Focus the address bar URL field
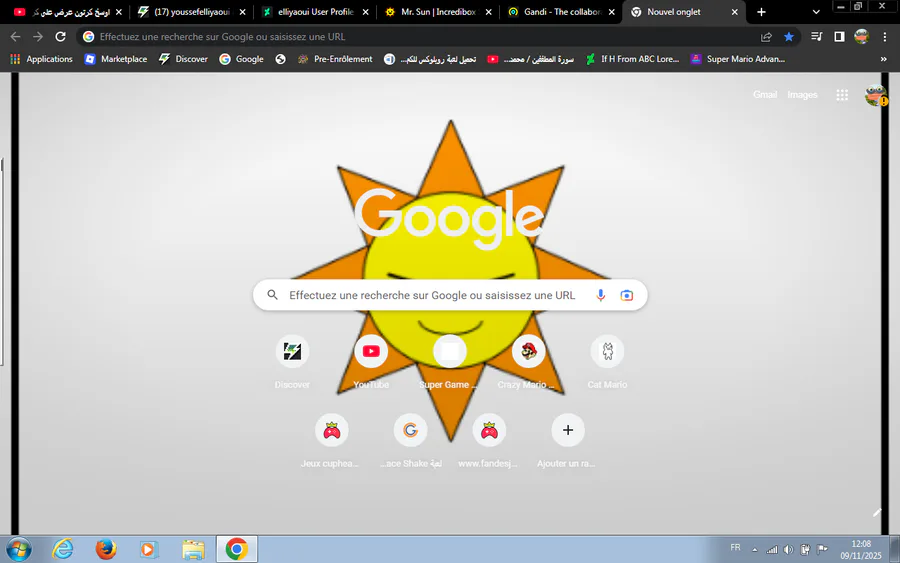This screenshot has width=900, height=563. (425, 37)
